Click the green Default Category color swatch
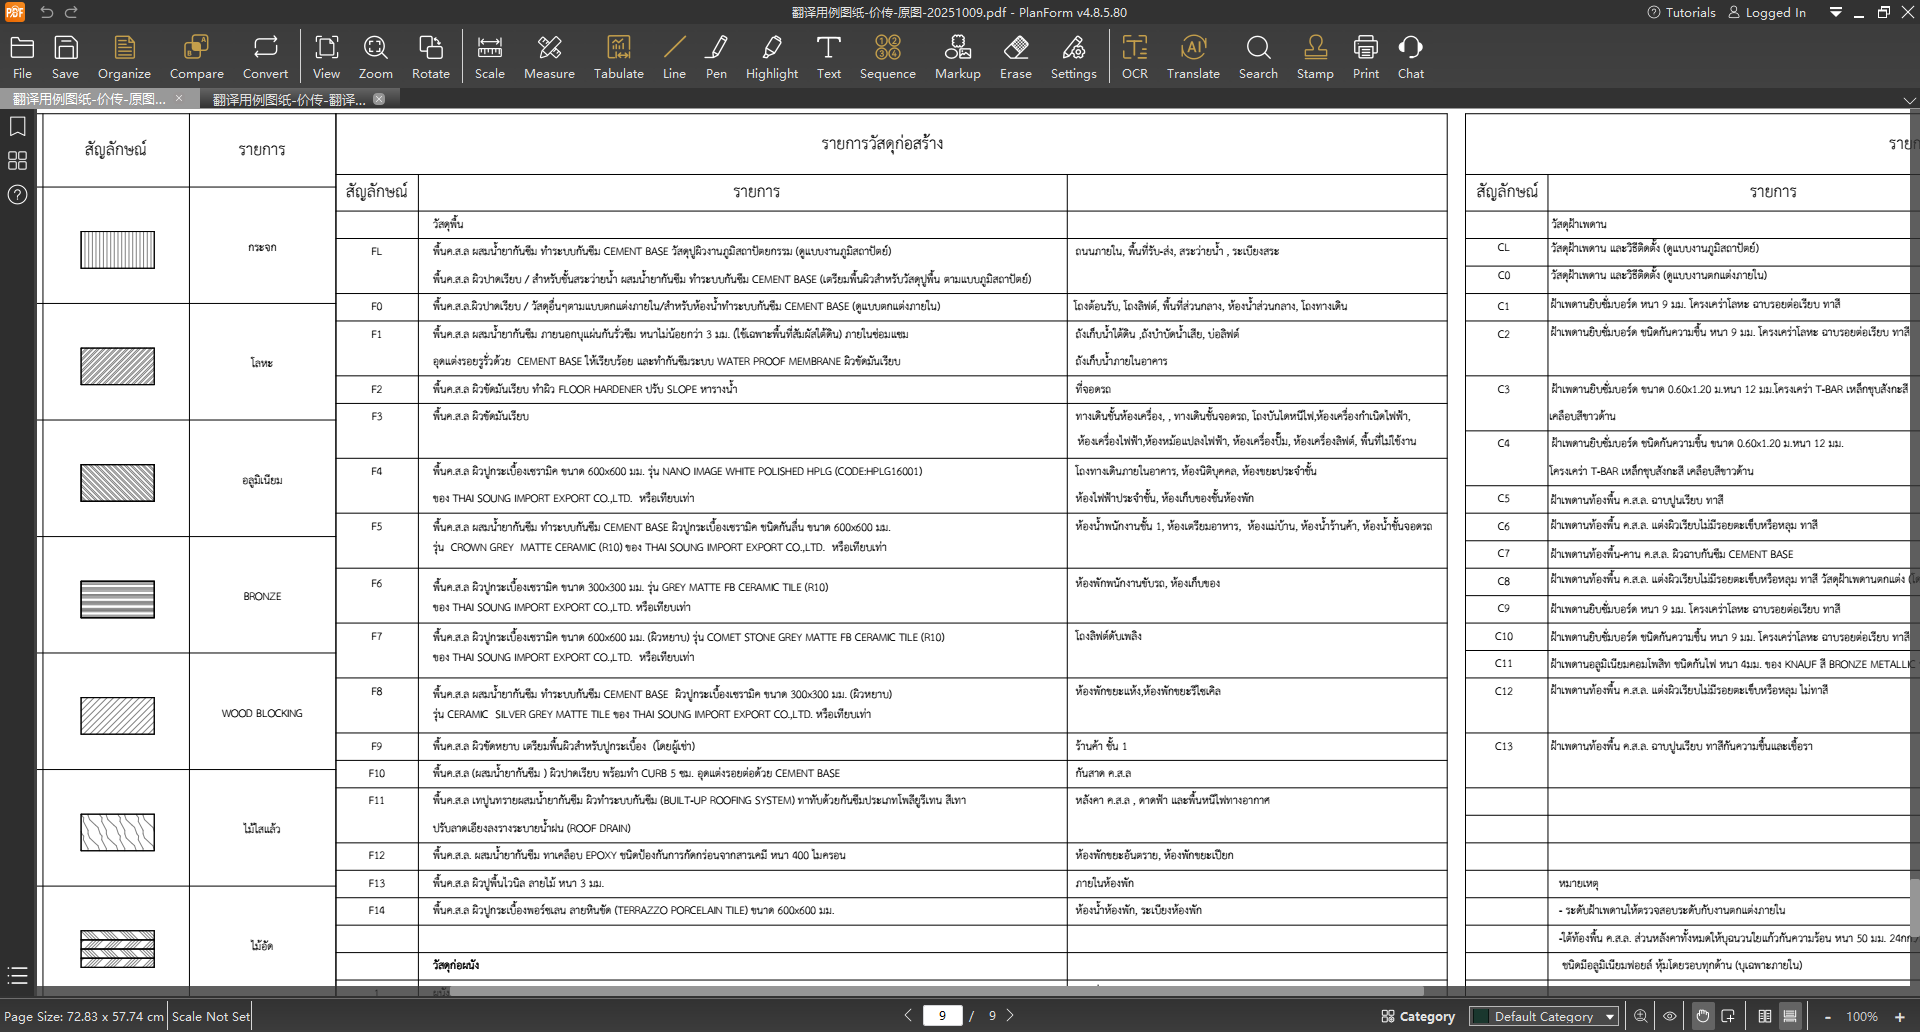The height and width of the screenshot is (1032, 1920). pos(1481,1017)
